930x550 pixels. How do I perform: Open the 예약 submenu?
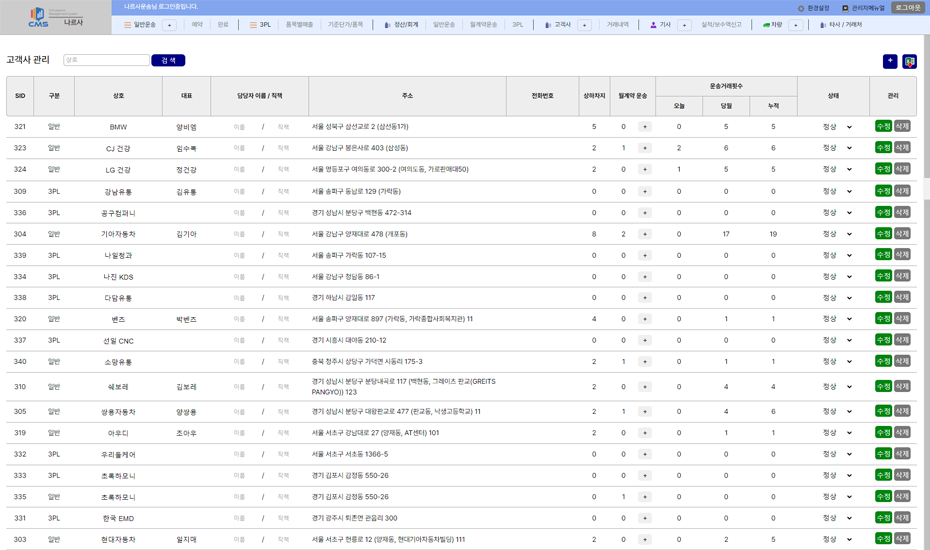198,25
